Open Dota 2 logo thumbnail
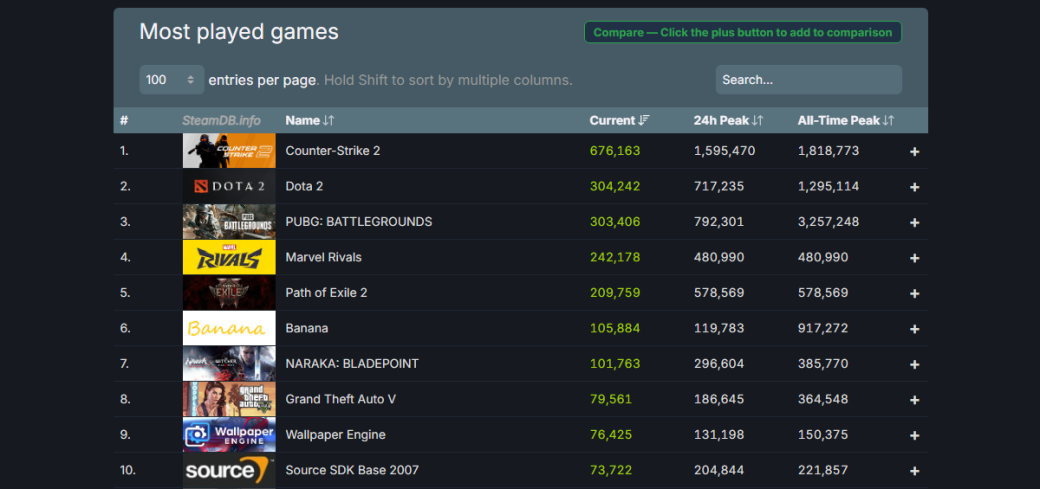 229,186
